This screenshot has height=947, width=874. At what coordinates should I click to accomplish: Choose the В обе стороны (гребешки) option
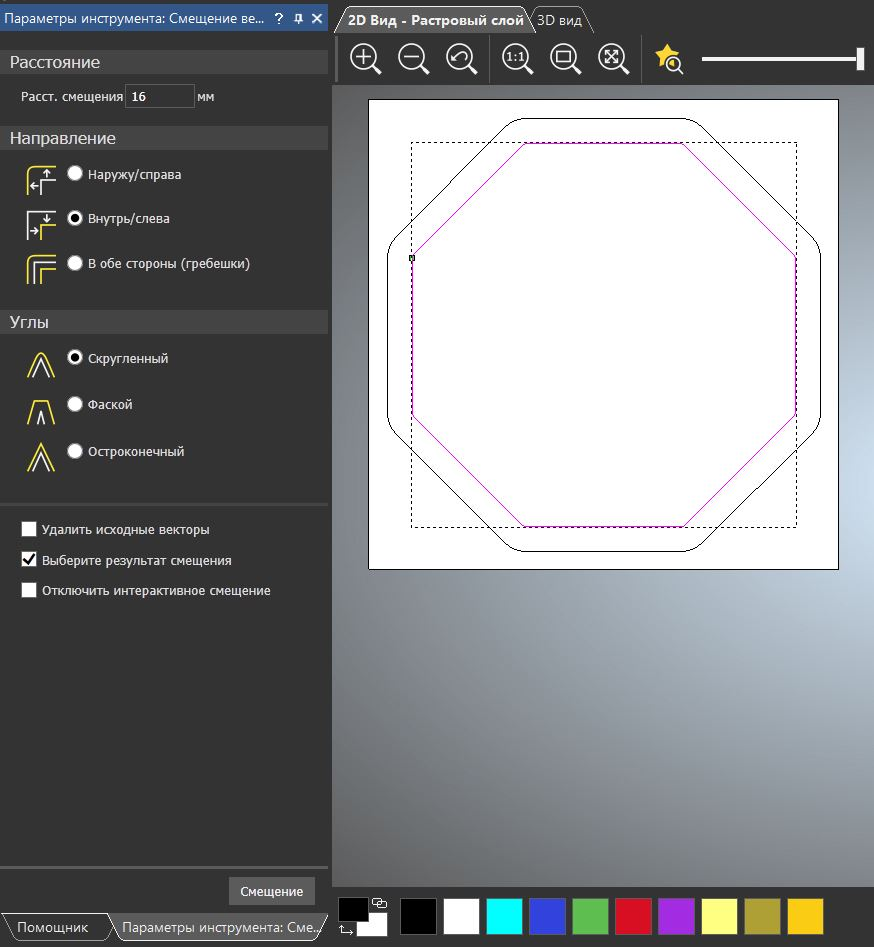[75, 264]
